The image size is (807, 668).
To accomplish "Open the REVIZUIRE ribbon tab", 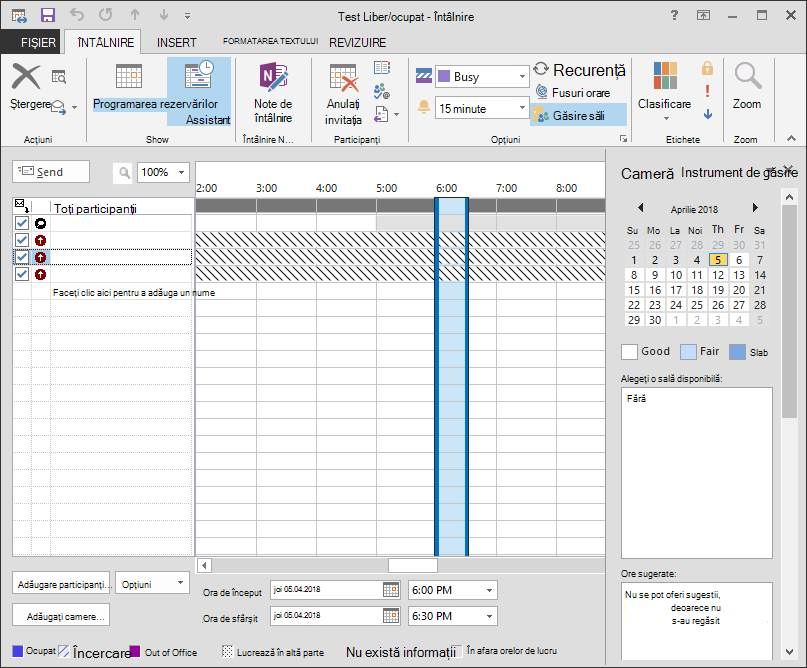I will pos(358,43).
